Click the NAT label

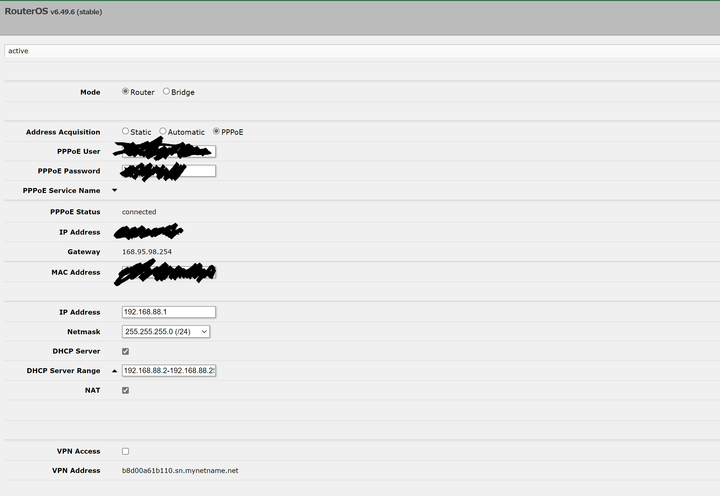tap(92, 390)
